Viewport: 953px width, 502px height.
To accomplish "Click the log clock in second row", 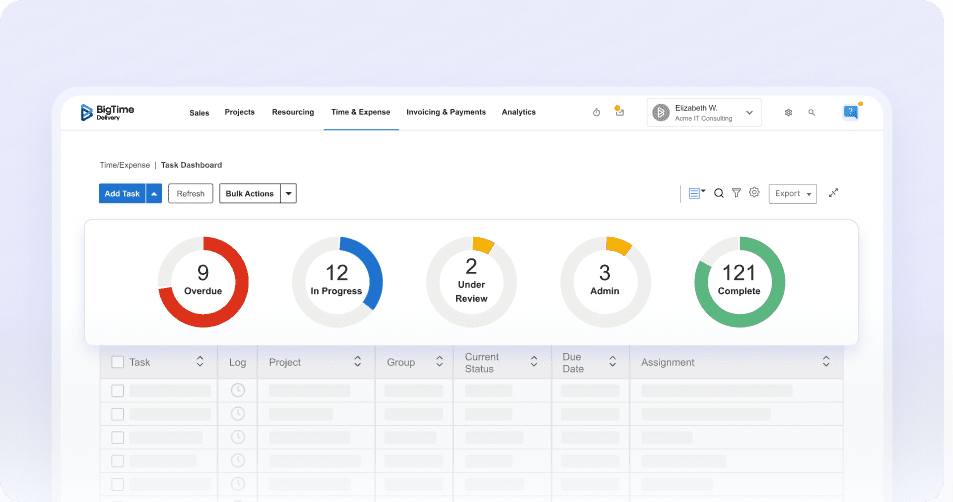I will click(238, 414).
